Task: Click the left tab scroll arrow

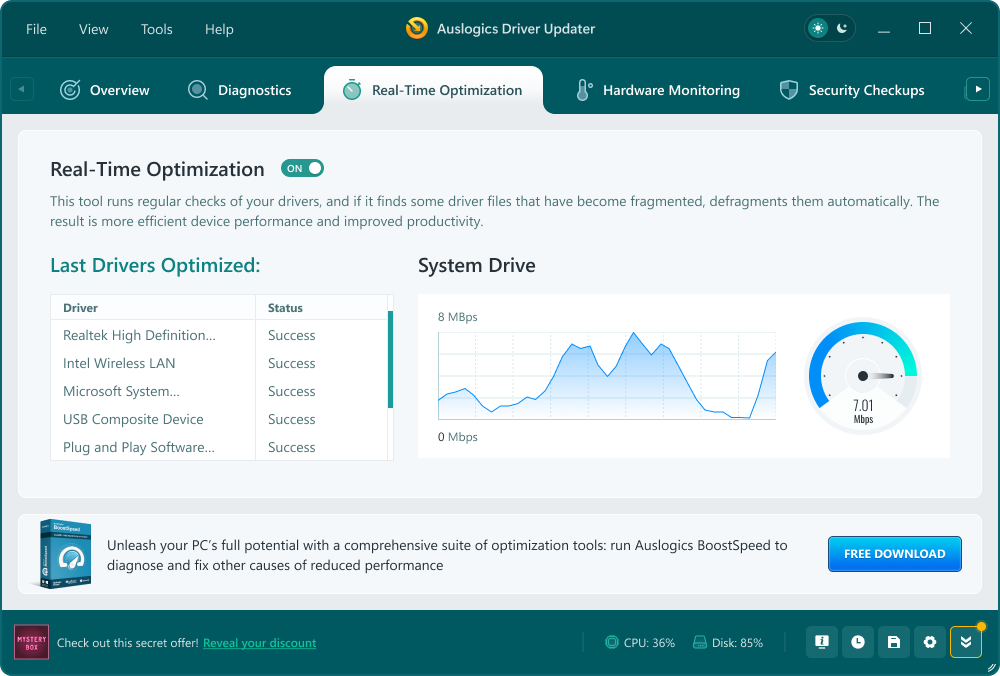Action: (21, 89)
